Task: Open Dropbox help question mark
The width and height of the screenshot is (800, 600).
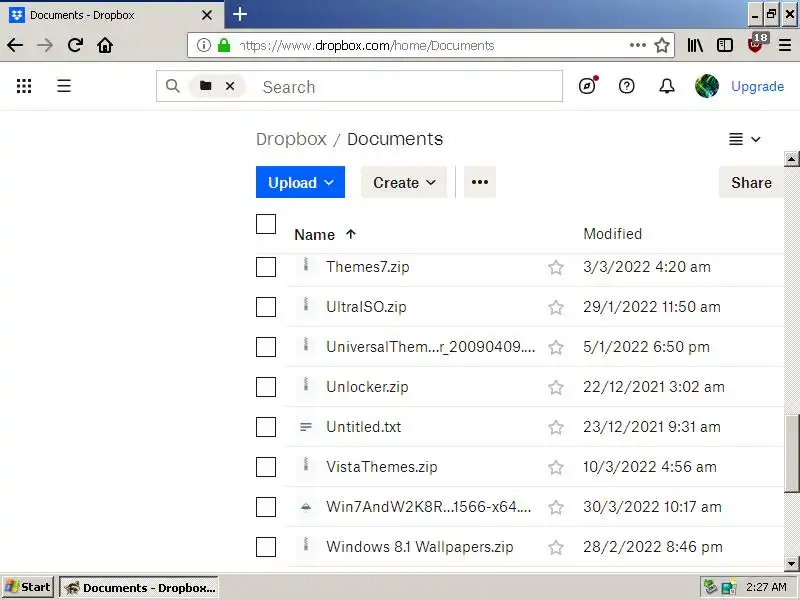Action: point(627,86)
